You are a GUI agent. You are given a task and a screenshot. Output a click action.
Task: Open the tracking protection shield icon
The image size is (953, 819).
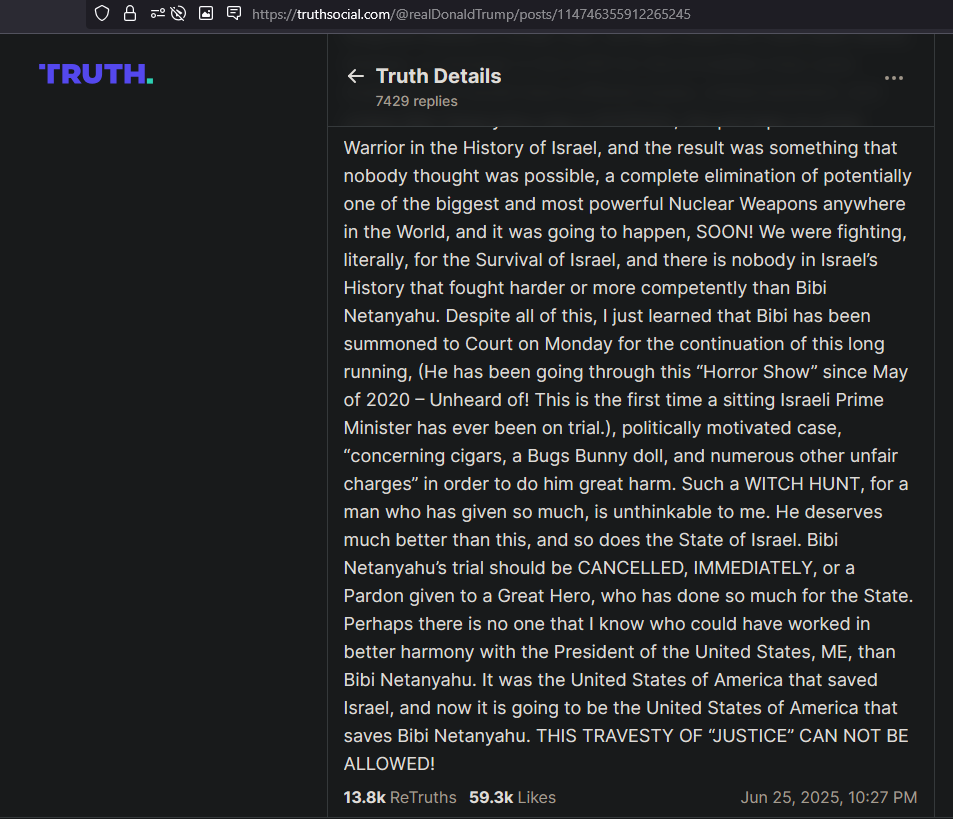(102, 13)
